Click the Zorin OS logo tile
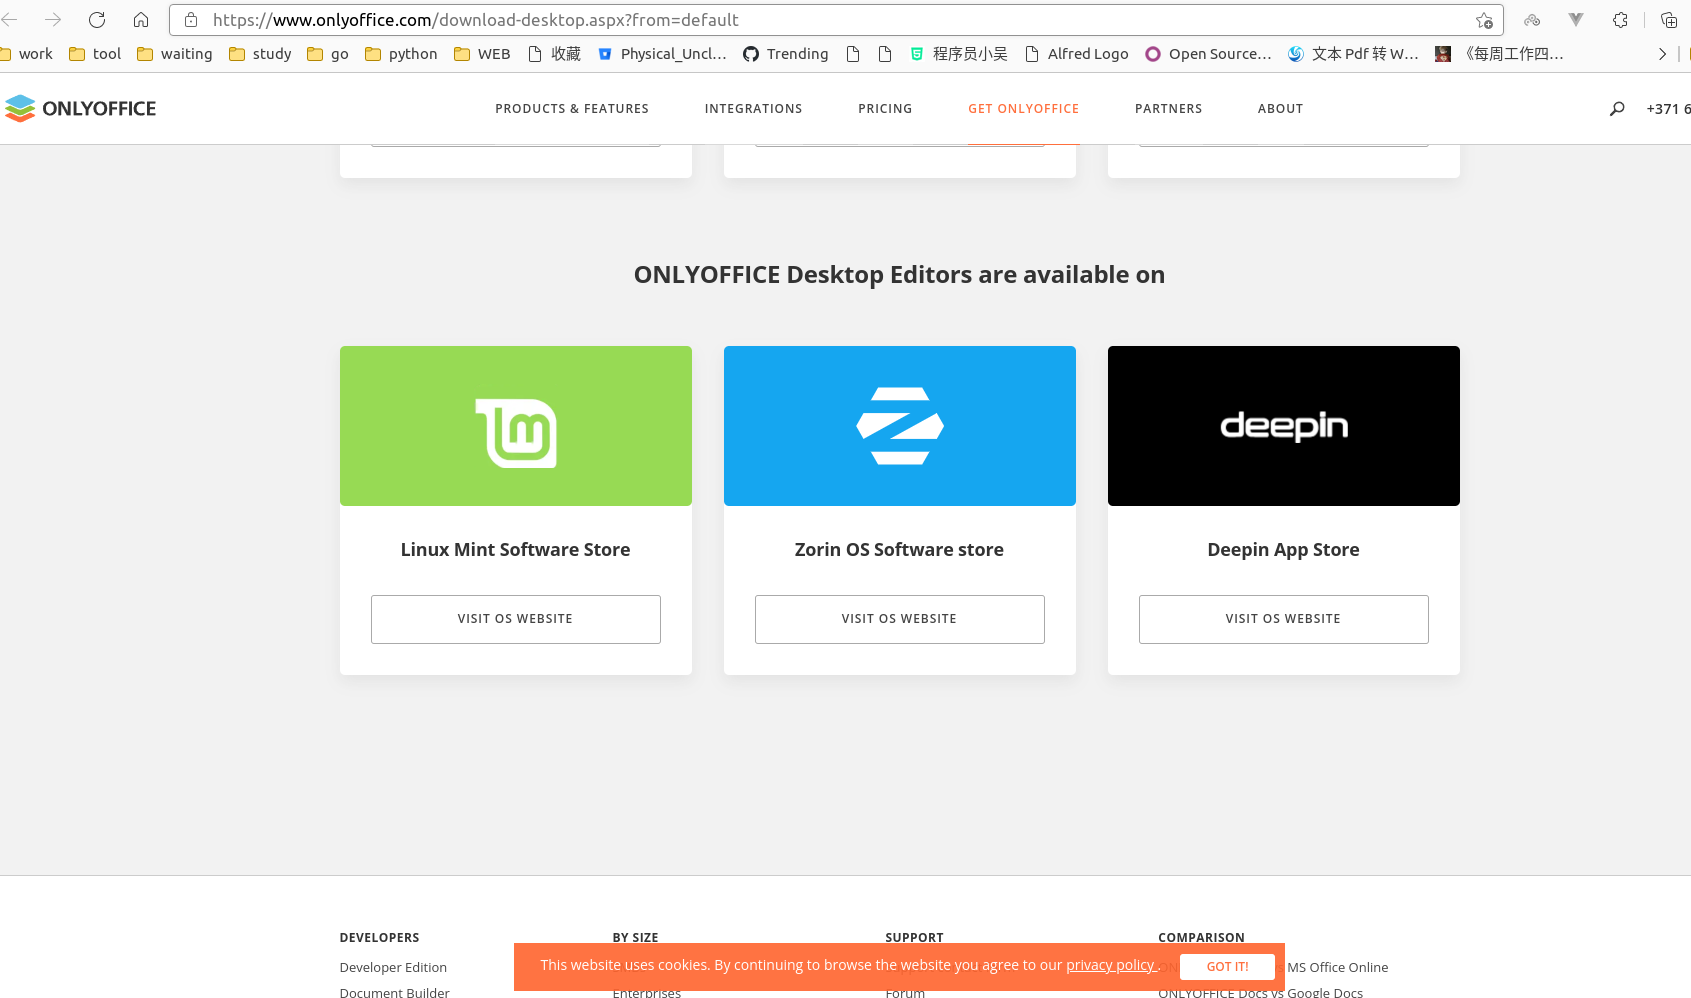Screen dimensions: 1691x998 (x=900, y=426)
